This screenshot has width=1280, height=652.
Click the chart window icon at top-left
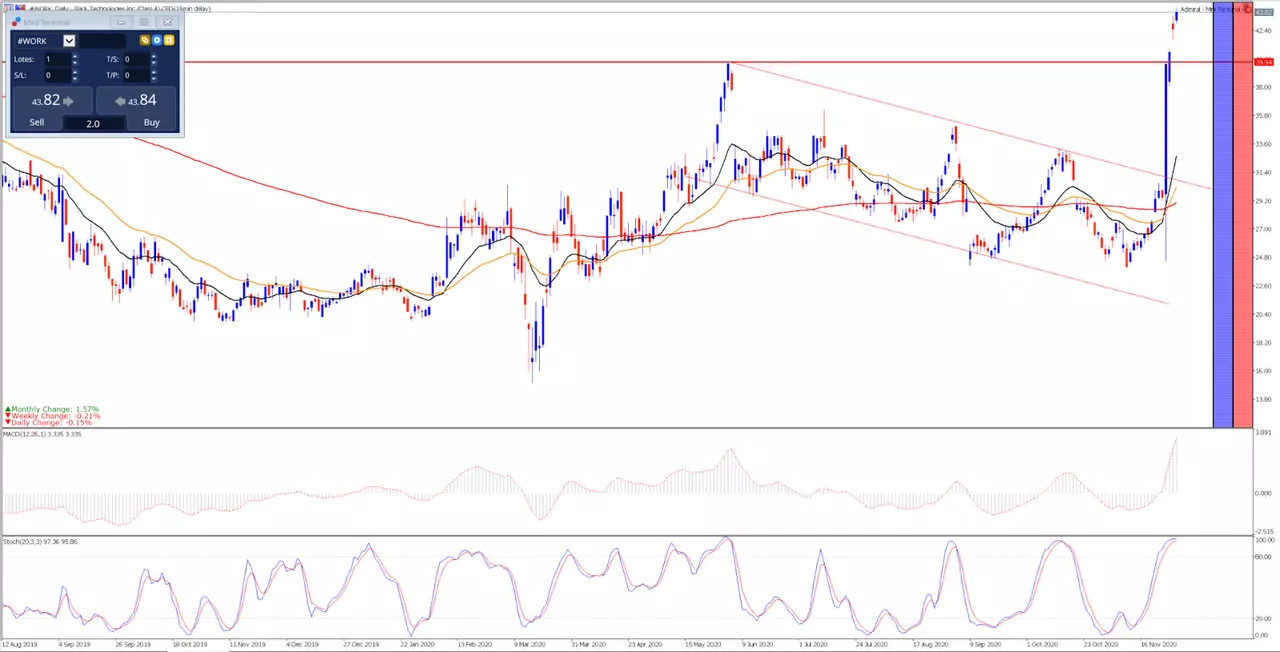coord(8,7)
